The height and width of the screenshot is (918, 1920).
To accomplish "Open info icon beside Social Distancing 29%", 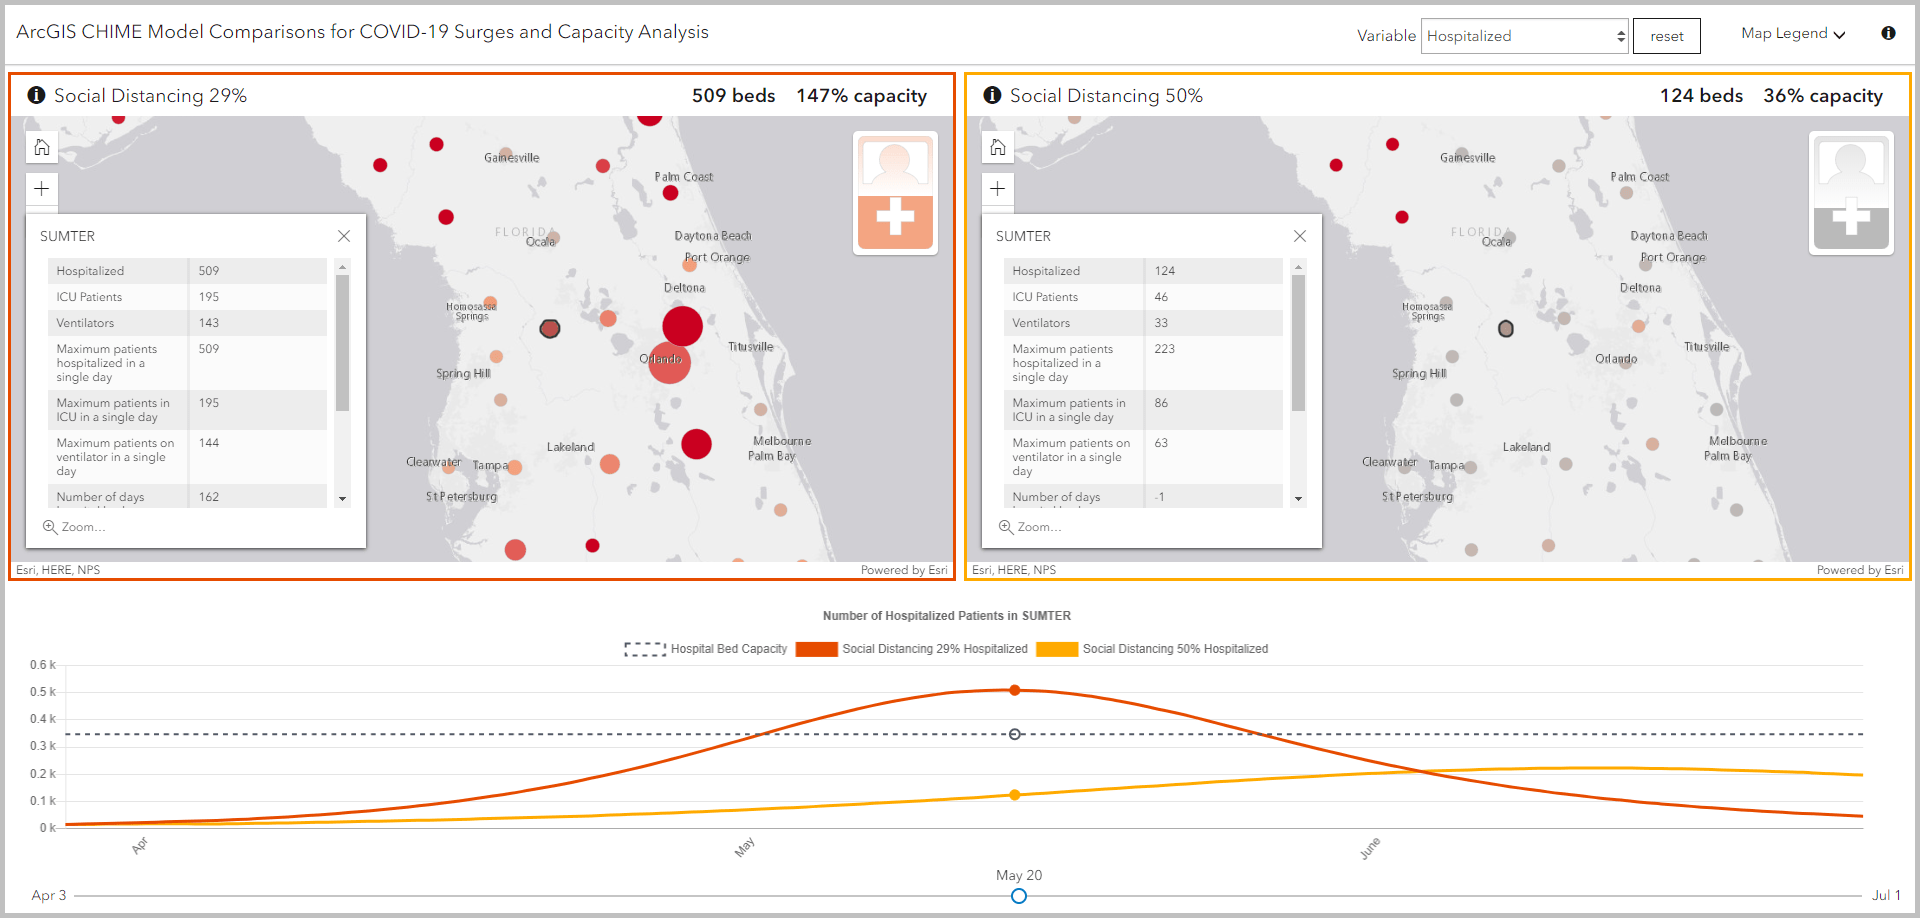I will point(36,95).
